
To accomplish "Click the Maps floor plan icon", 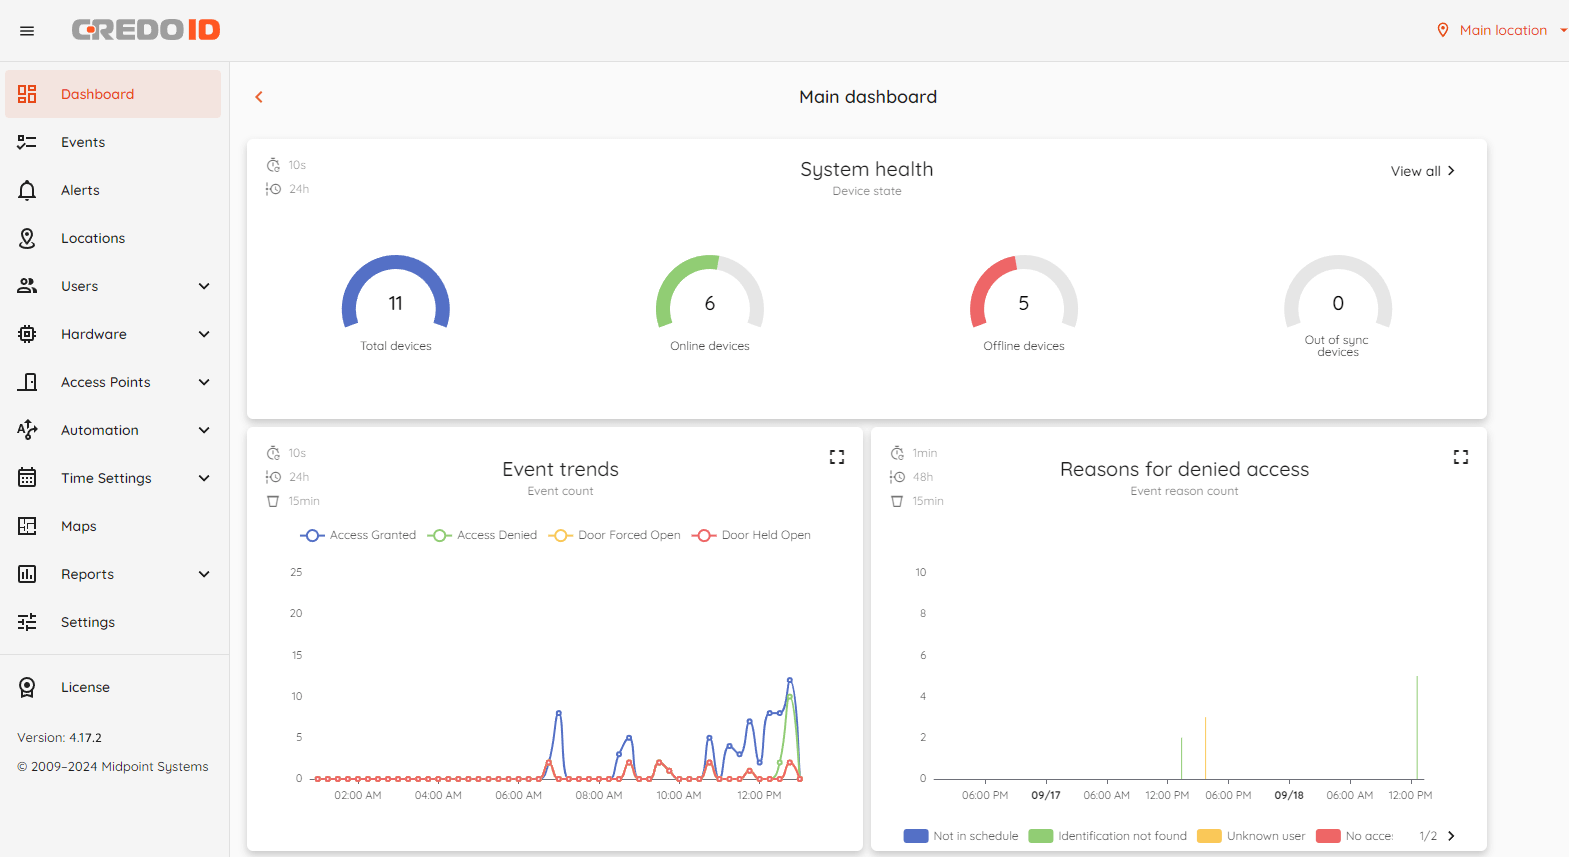I will point(27,526).
